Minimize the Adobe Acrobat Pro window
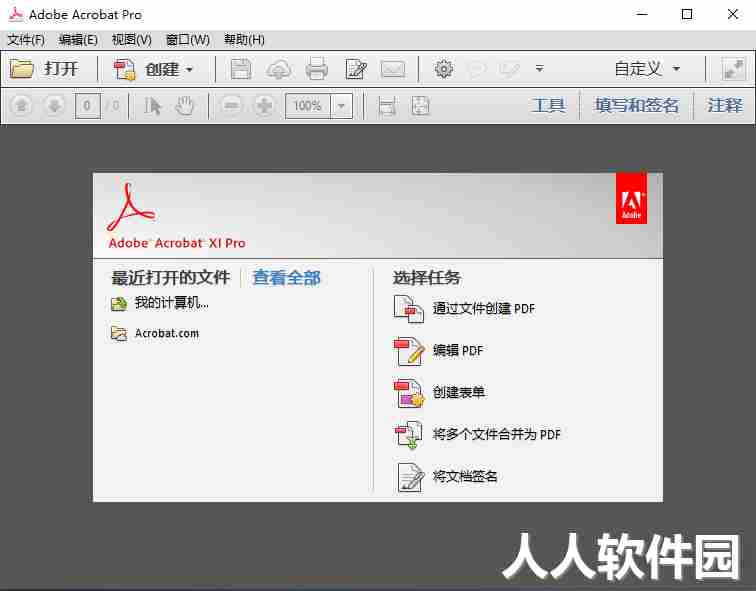 (642, 14)
